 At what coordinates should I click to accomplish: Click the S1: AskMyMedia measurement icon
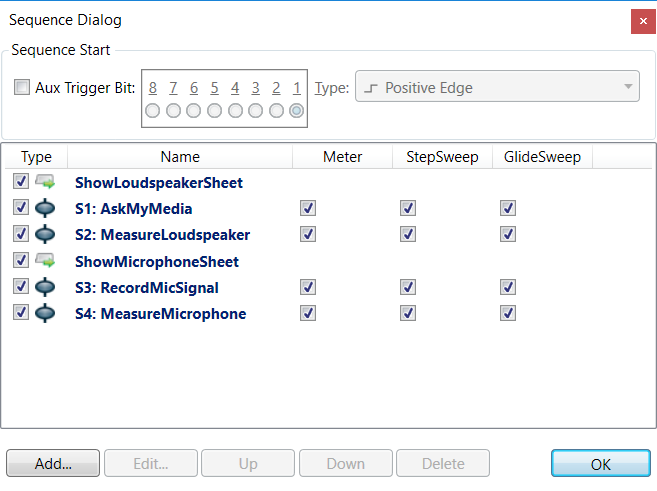46,208
